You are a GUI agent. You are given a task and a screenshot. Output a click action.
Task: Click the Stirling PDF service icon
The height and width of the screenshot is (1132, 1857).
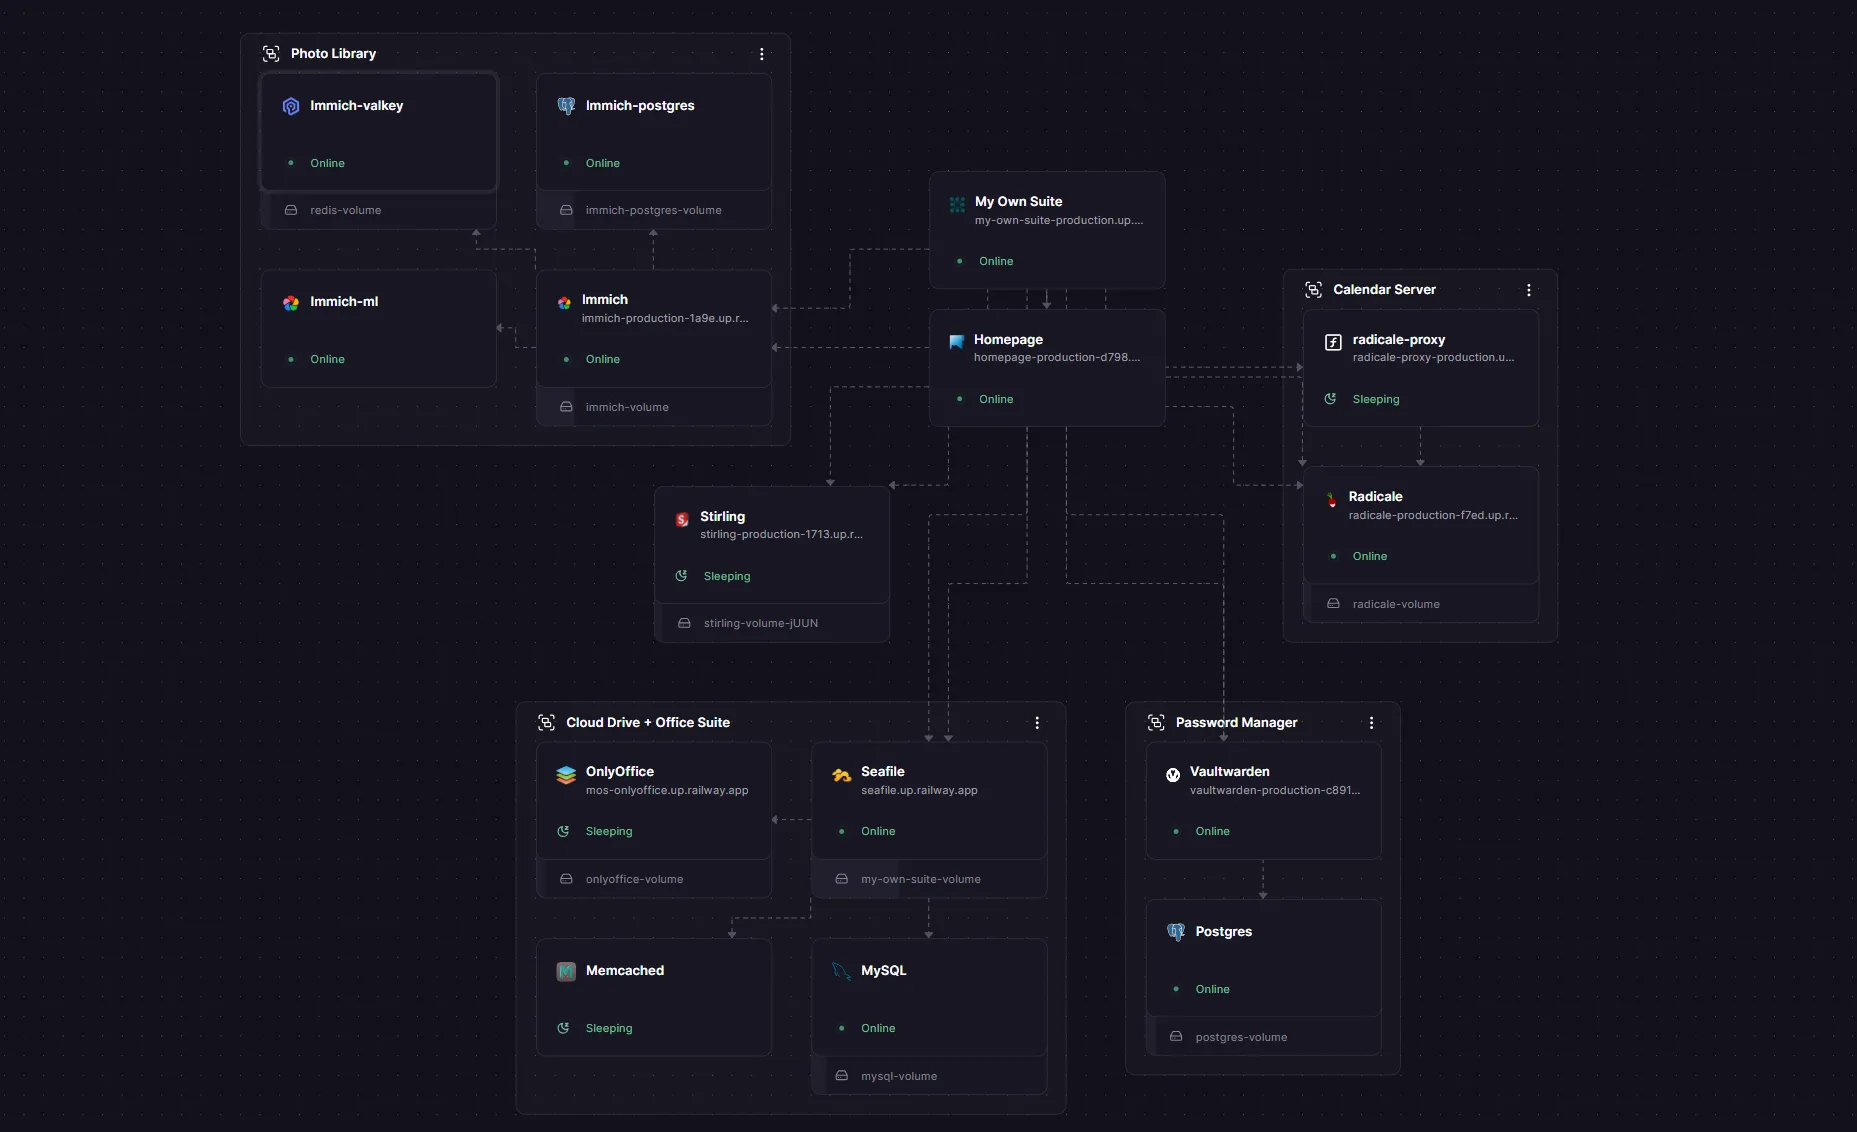click(681, 520)
